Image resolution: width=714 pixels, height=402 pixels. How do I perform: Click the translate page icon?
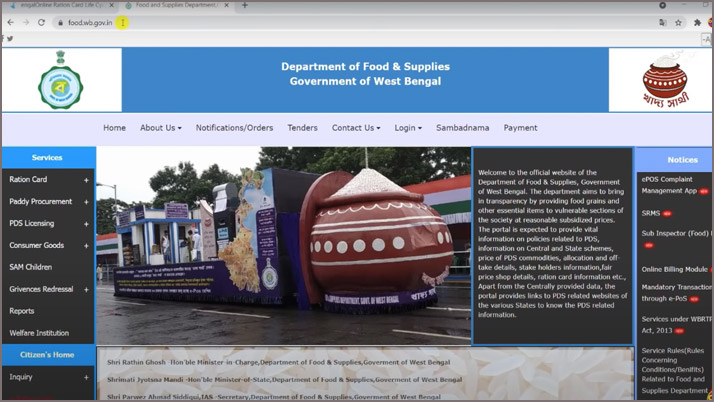[x=663, y=23]
